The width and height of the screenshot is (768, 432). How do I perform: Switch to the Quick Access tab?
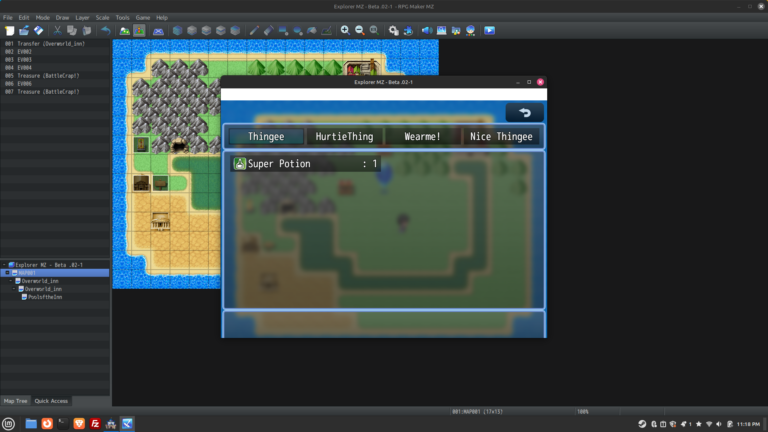pos(51,401)
